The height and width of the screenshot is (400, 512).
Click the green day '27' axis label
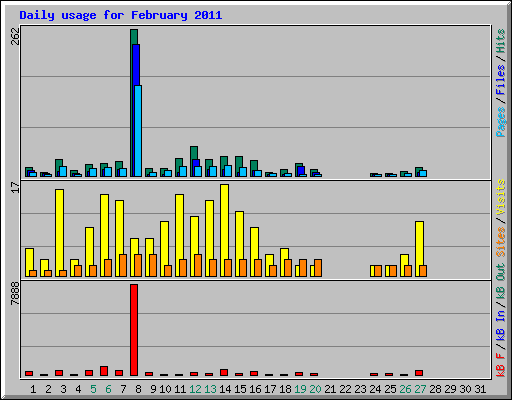[x=420, y=389]
